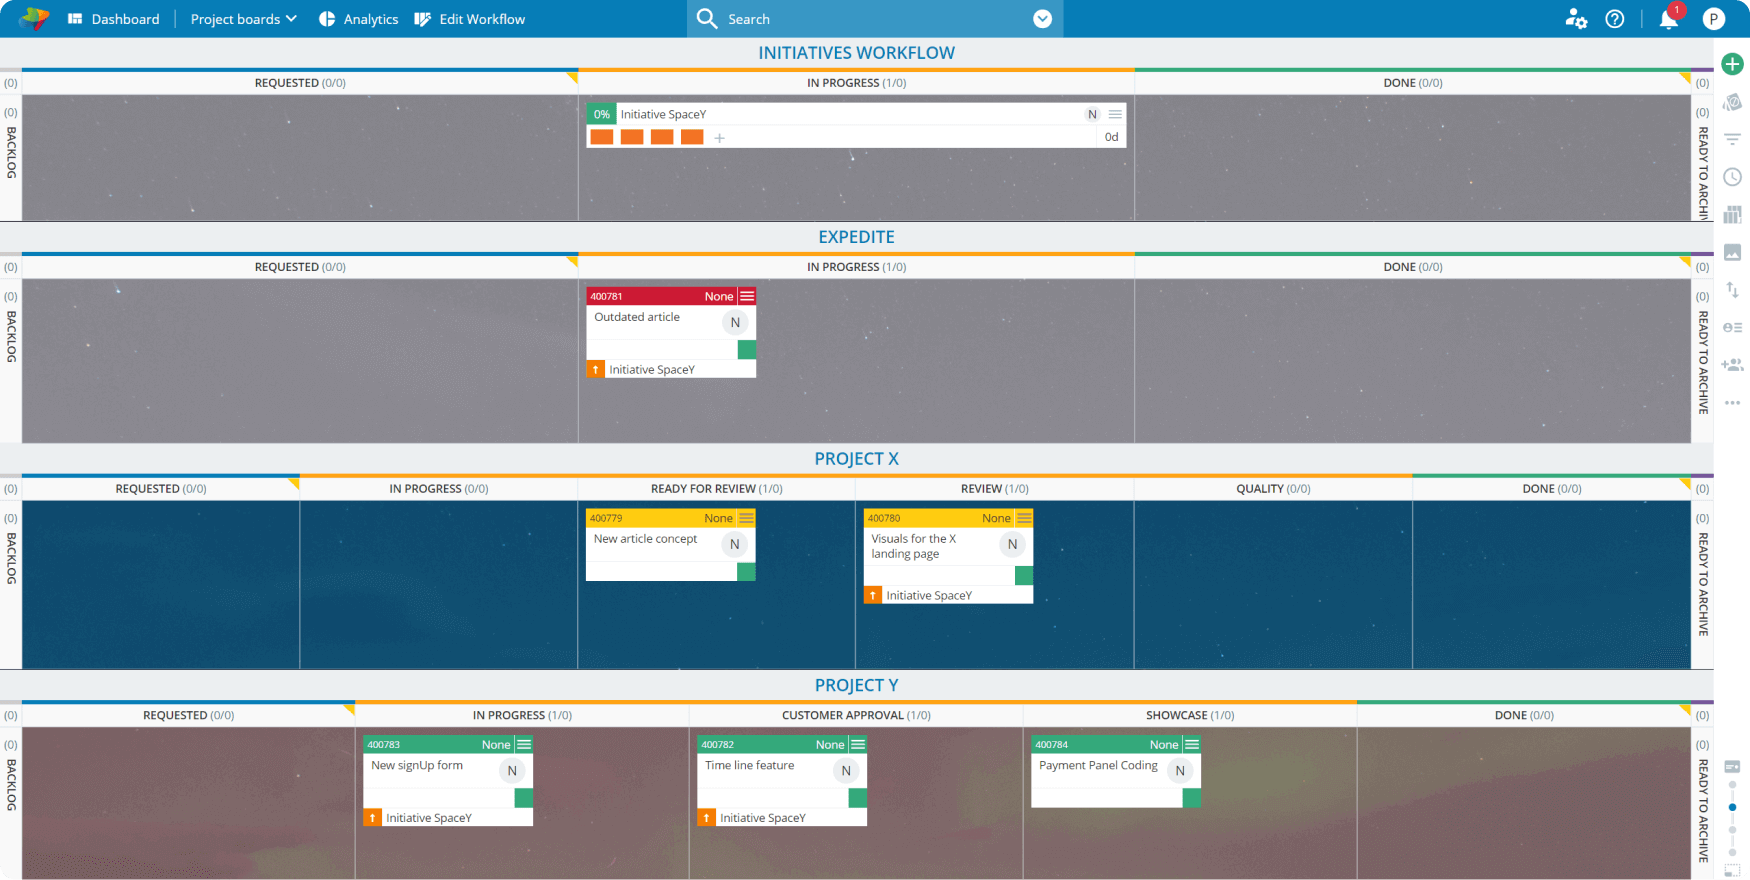Open the Payment Panel Coding card title
Viewport: 1750px width, 880px height.
pyautogui.click(x=1098, y=766)
